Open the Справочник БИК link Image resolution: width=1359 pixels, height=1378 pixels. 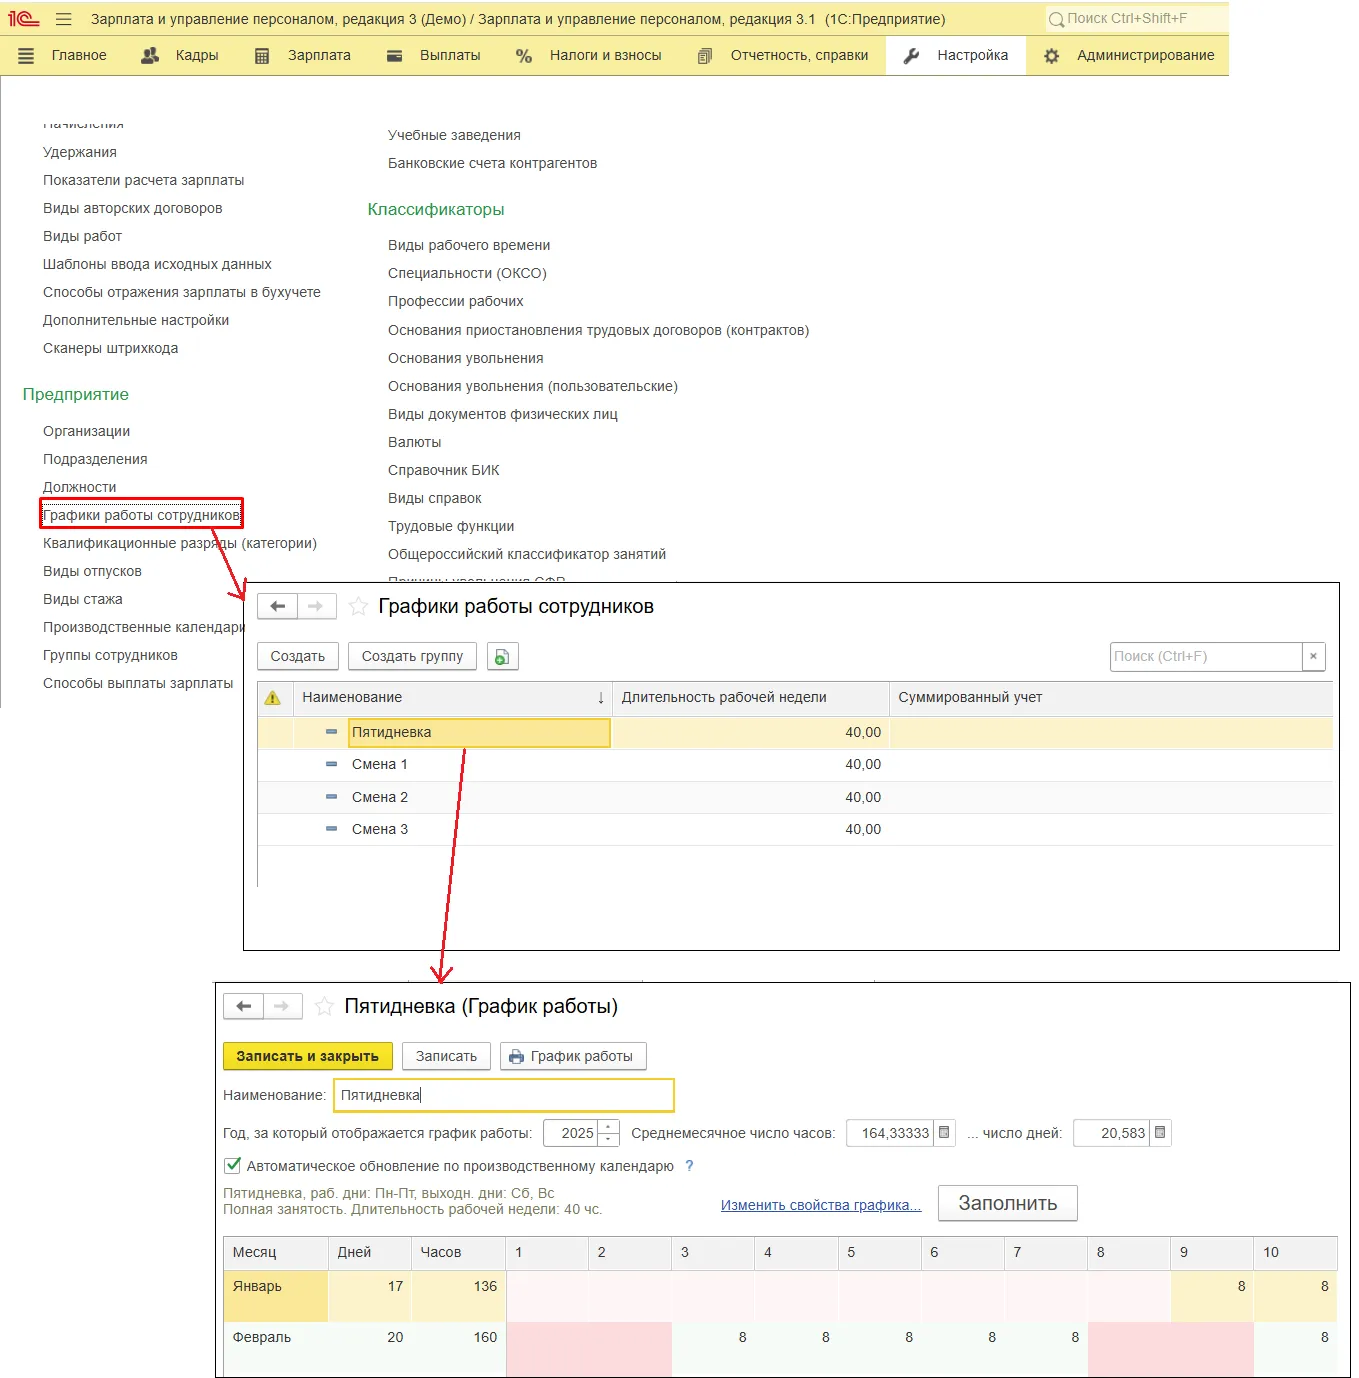pos(444,470)
